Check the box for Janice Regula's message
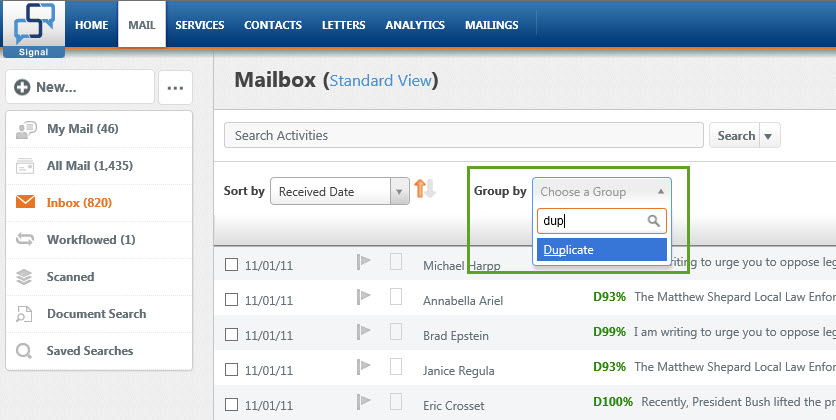This screenshot has height=420, width=836. tap(231, 369)
